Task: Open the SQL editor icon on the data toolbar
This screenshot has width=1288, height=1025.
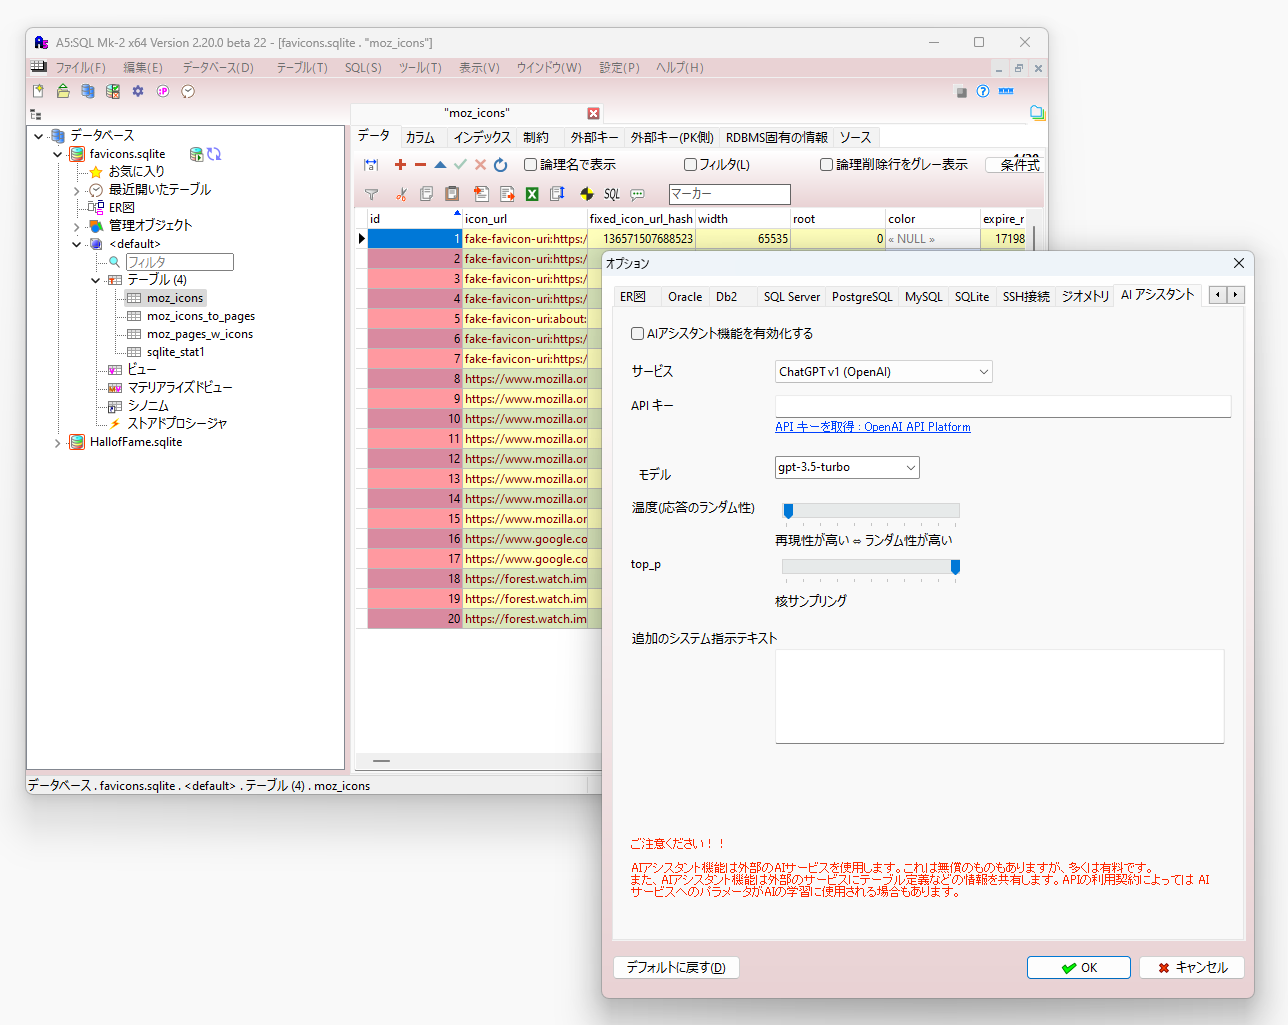Action: tap(611, 194)
